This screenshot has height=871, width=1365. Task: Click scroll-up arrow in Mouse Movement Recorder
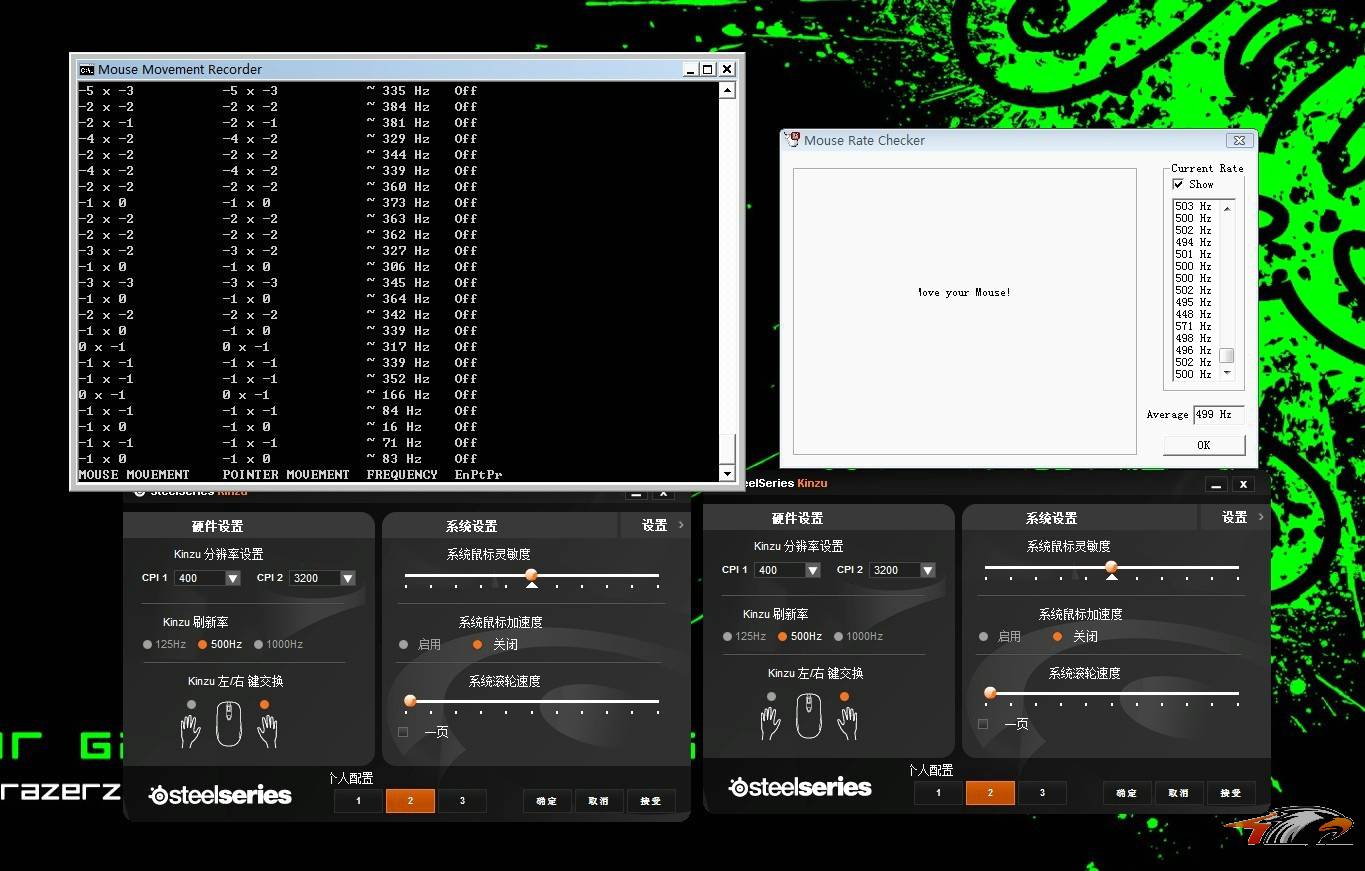(x=727, y=91)
